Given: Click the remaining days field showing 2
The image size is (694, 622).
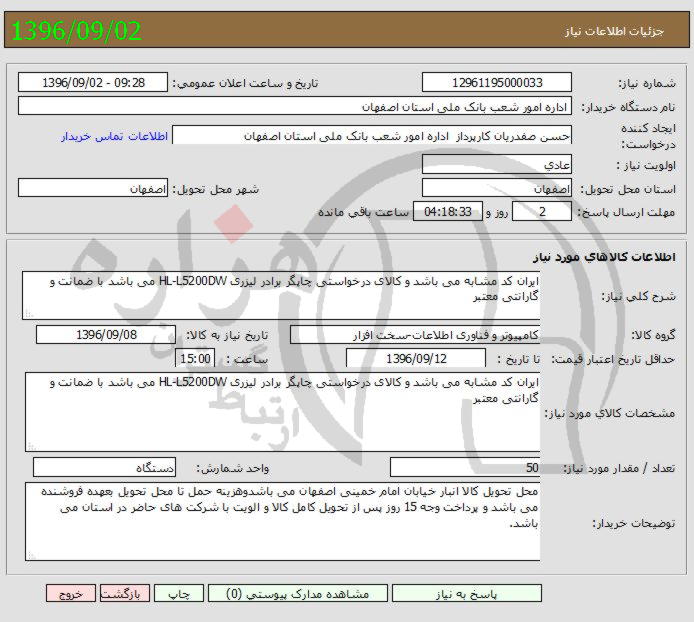Looking at the screenshot, I should pyautogui.click(x=542, y=212).
